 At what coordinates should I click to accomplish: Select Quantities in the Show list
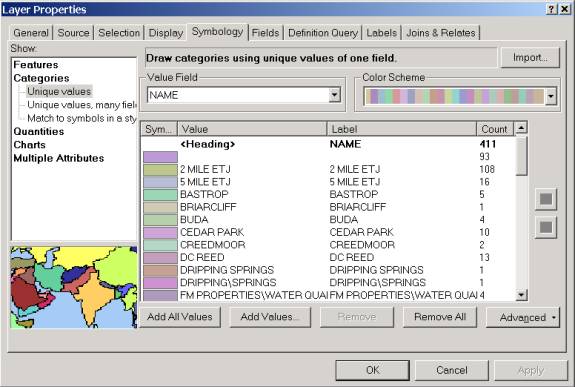39,131
